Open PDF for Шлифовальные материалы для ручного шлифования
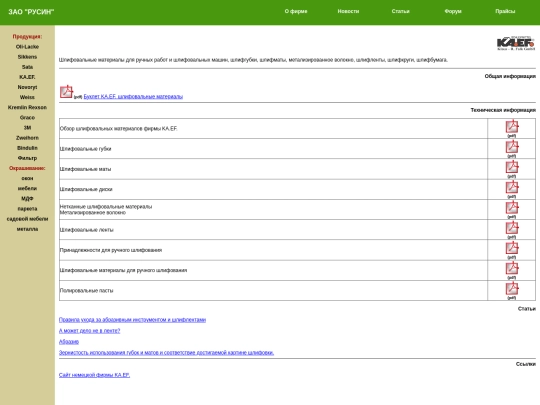 [512, 268]
